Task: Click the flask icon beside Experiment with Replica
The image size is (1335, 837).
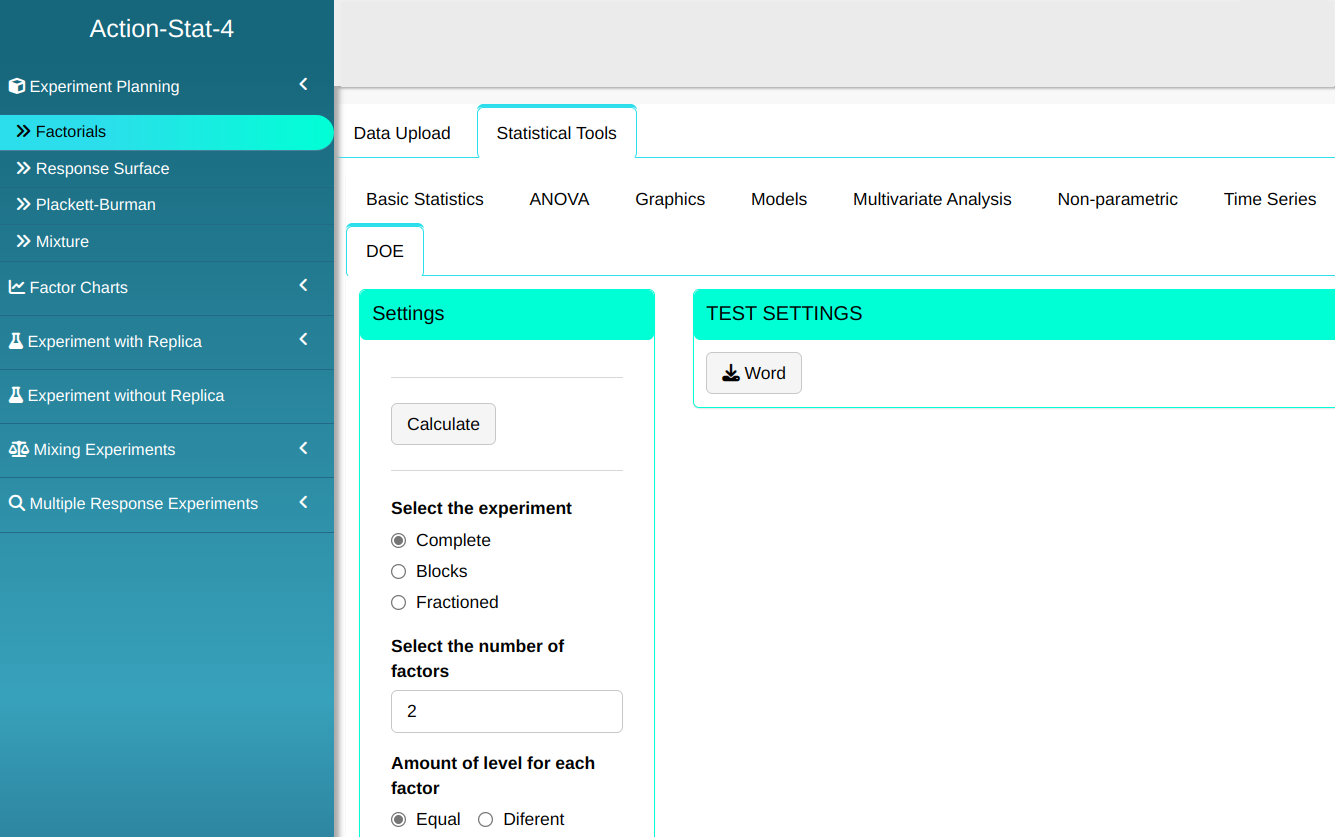Action: [x=16, y=342]
